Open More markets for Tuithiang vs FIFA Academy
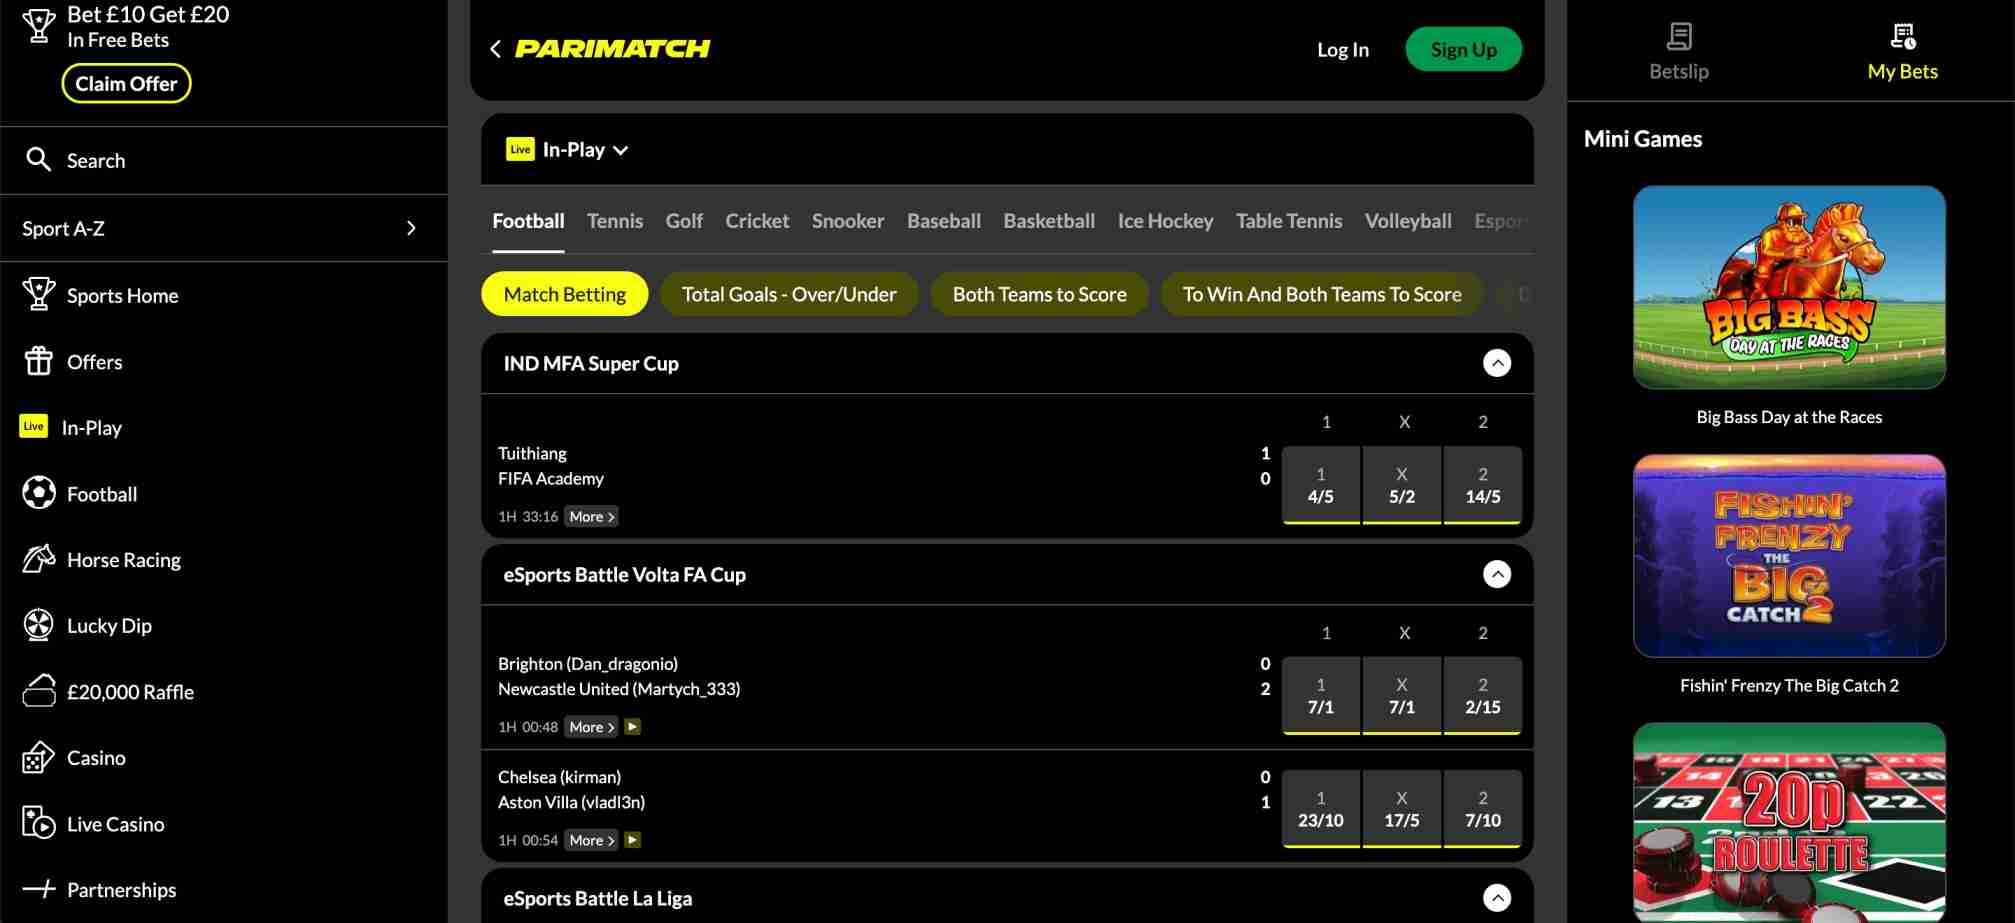Screen dimensions: 2015x923 [x=591, y=517]
